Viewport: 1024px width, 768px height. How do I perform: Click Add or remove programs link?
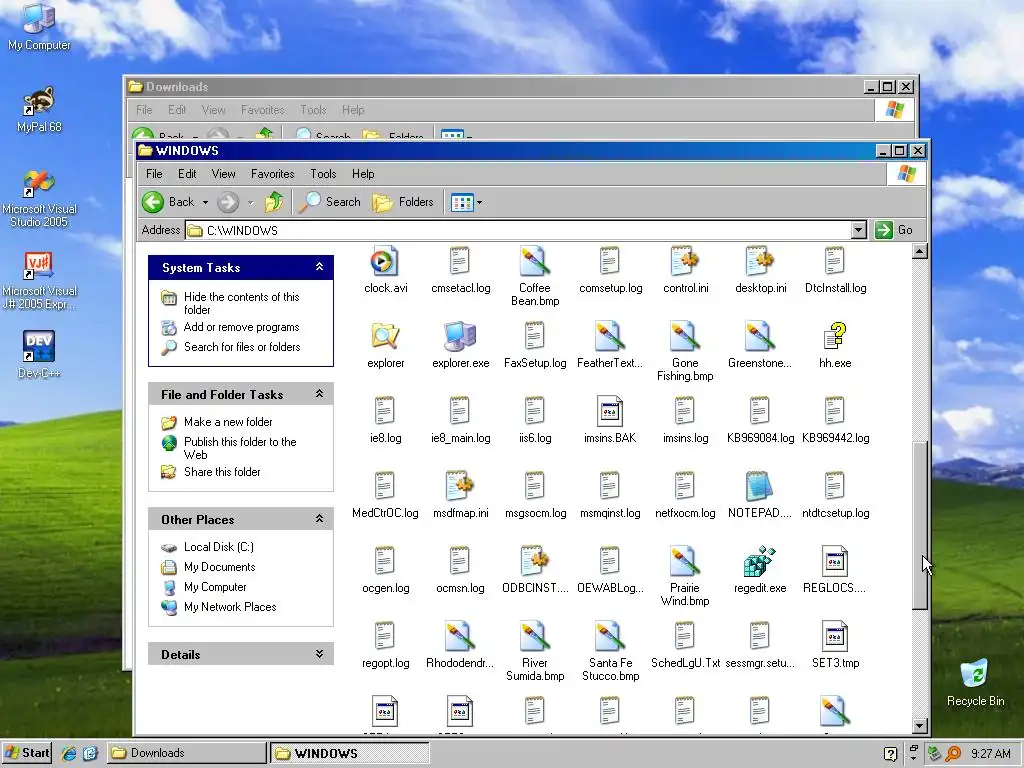coord(242,327)
